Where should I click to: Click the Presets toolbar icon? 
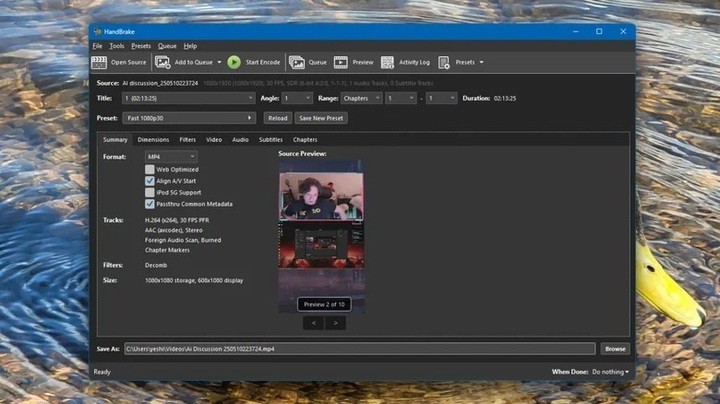(444, 62)
